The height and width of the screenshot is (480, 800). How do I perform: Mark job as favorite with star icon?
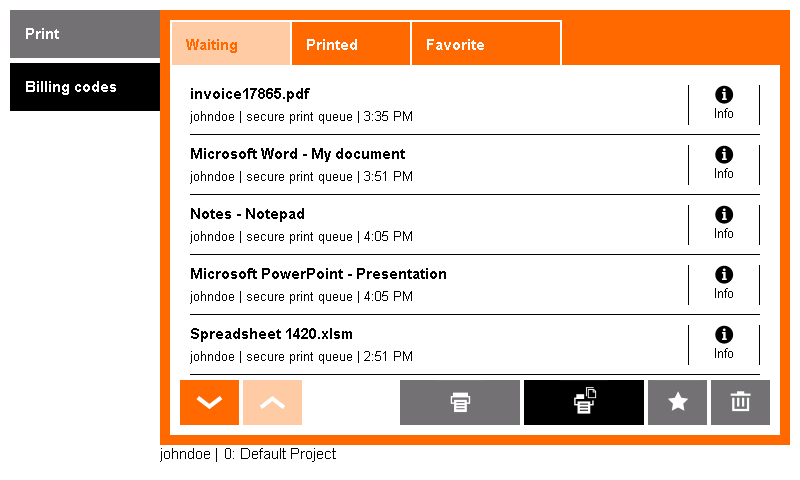pos(678,402)
